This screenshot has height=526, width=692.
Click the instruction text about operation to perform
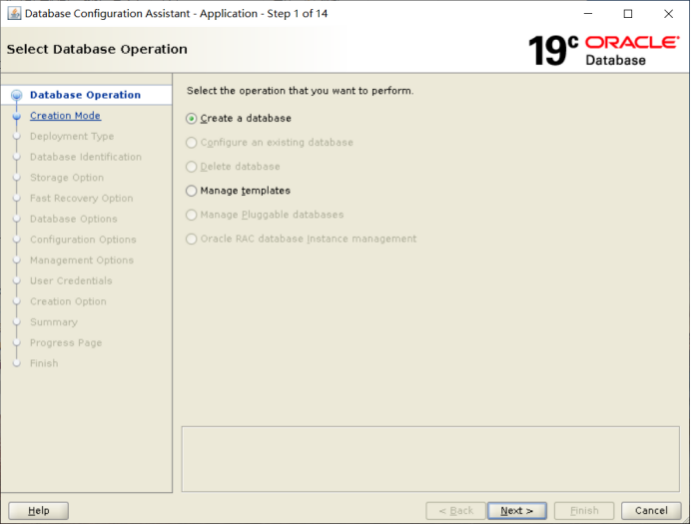tap(300, 91)
